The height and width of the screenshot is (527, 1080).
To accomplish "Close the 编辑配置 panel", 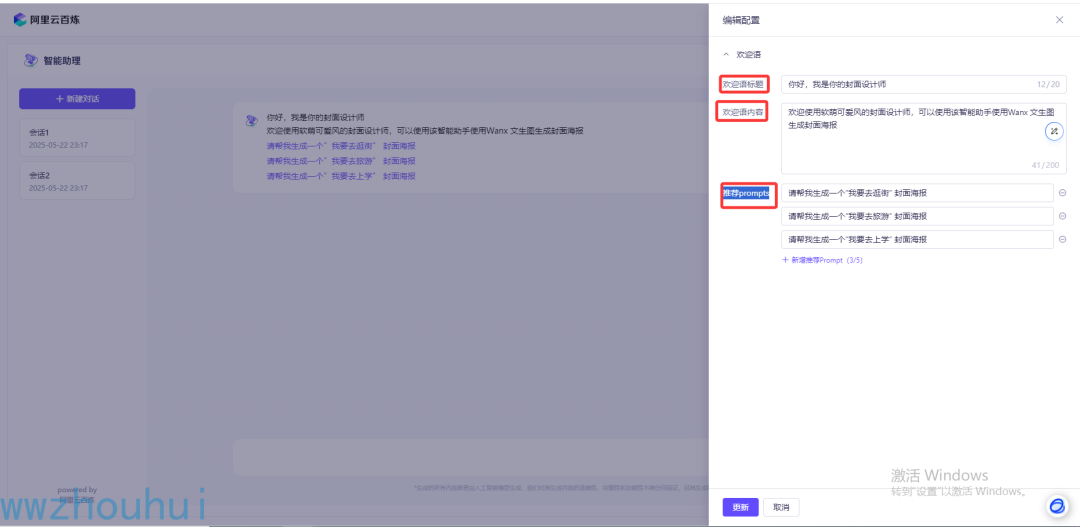I will click(x=1059, y=20).
